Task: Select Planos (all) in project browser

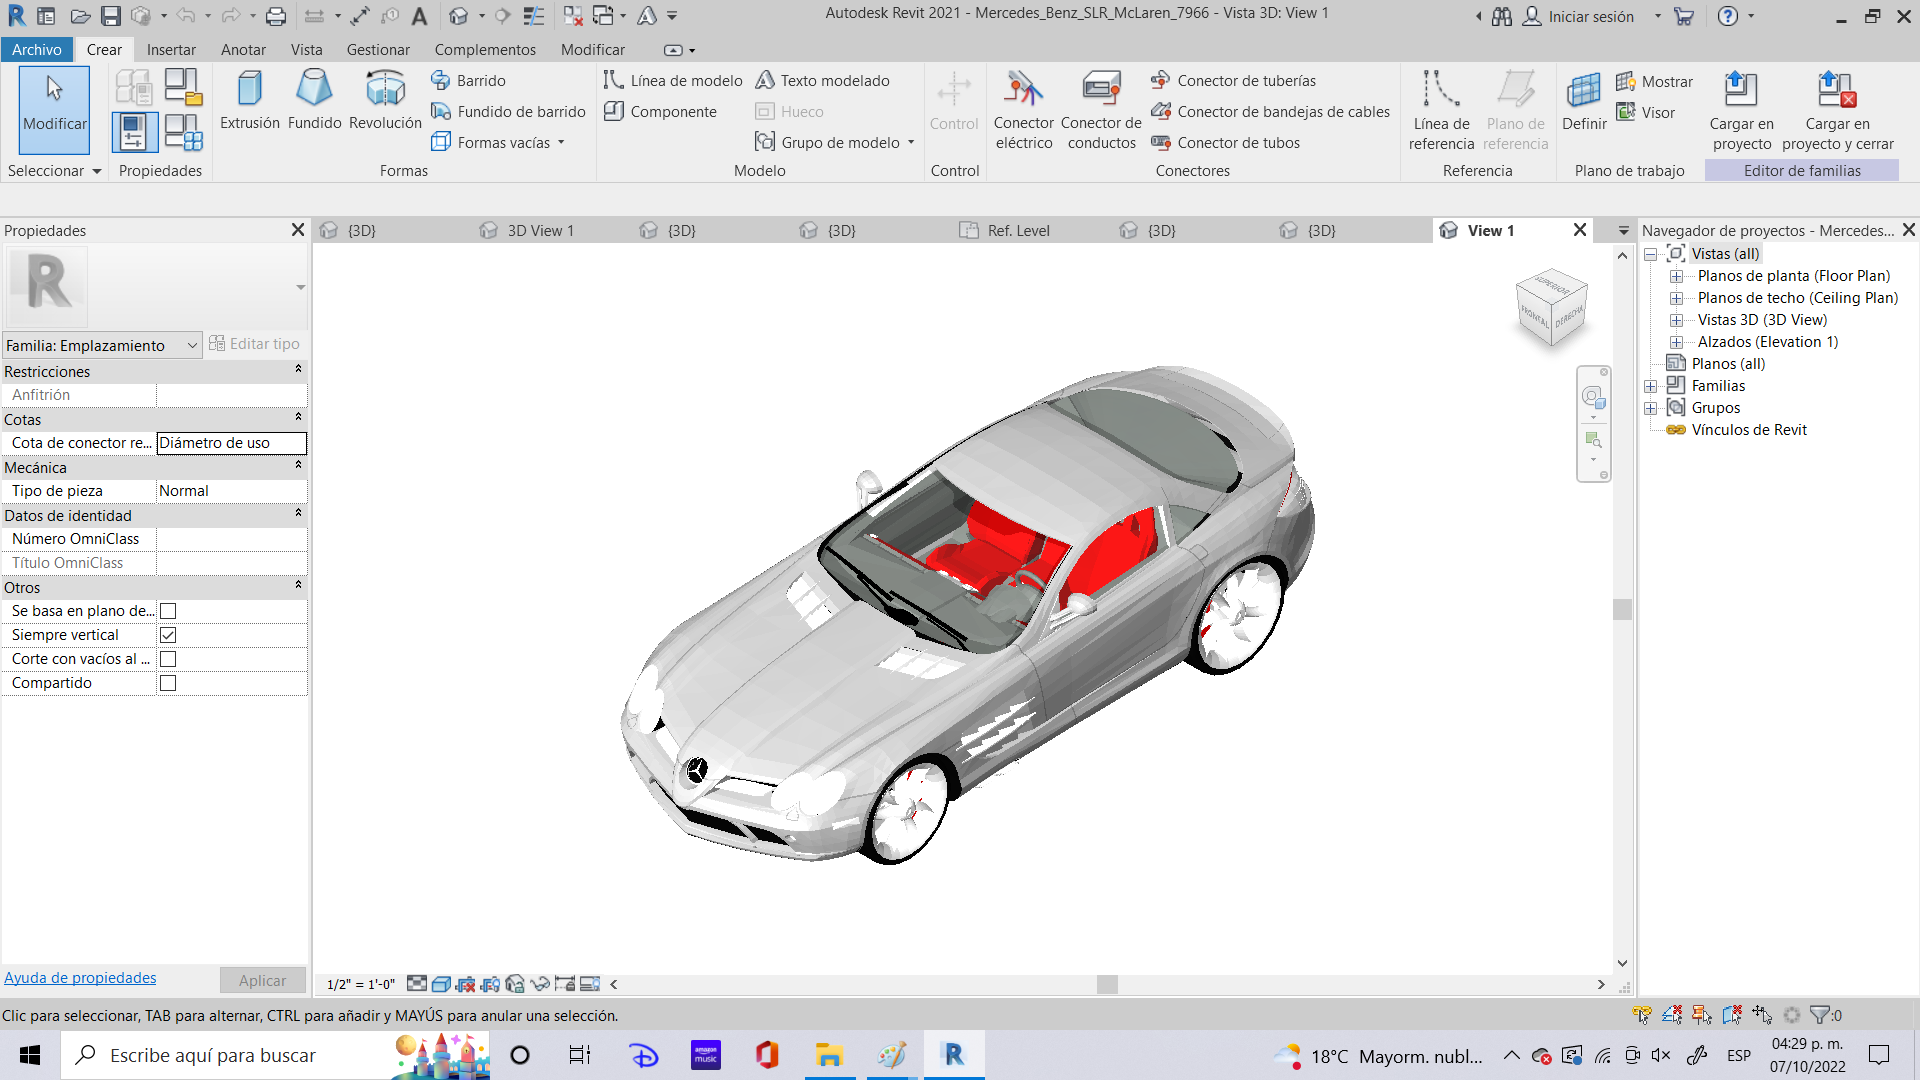Action: 1728,364
